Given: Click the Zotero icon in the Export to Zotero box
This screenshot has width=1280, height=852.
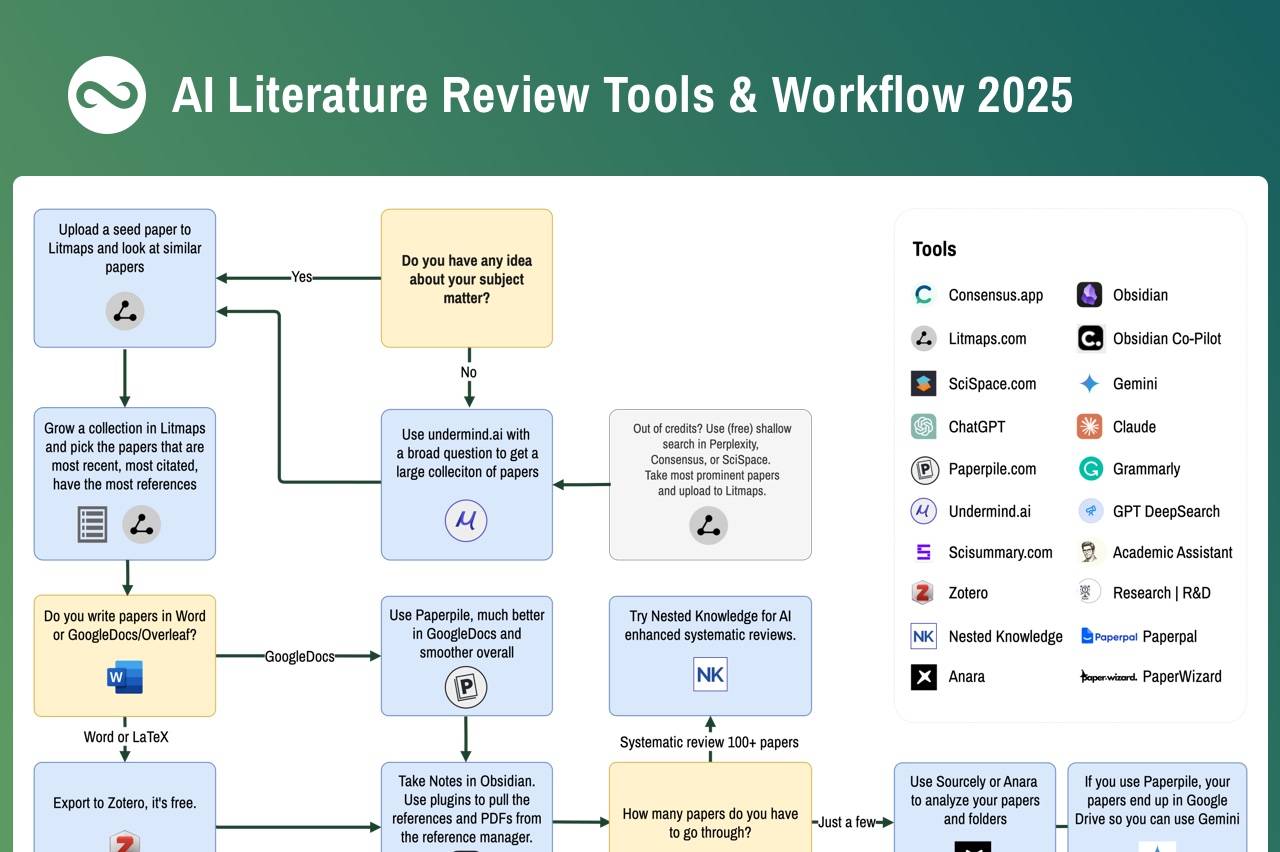Looking at the screenshot, I should (x=125, y=841).
